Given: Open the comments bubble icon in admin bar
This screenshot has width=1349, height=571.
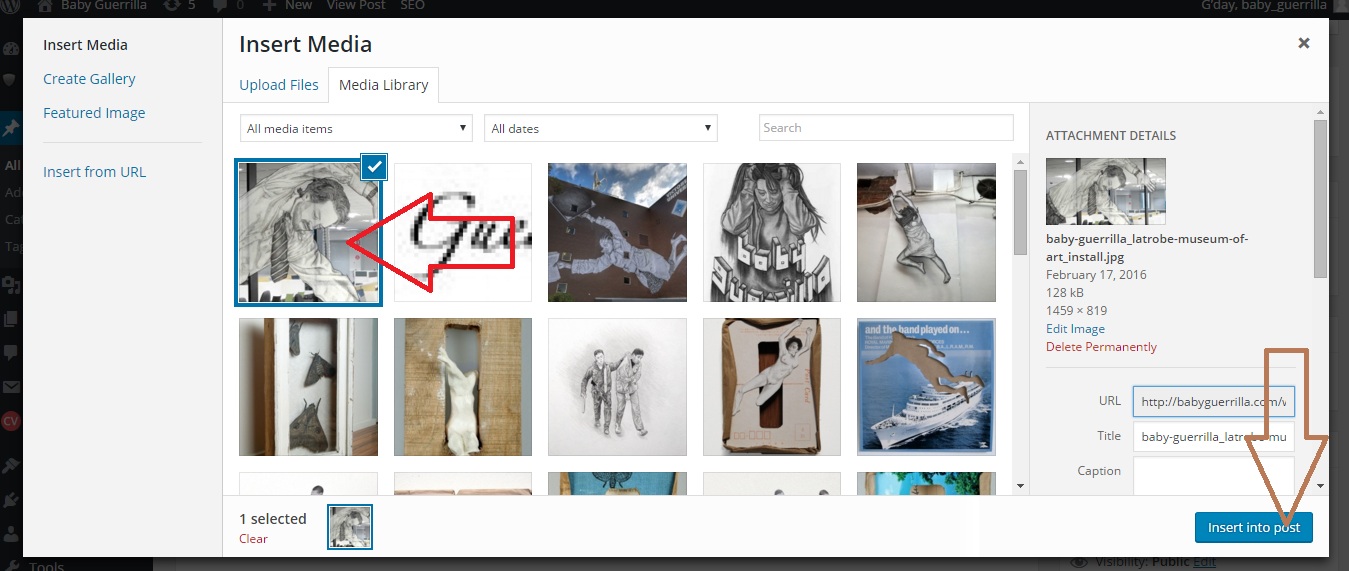Looking at the screenshot, I should pos(219,5).
